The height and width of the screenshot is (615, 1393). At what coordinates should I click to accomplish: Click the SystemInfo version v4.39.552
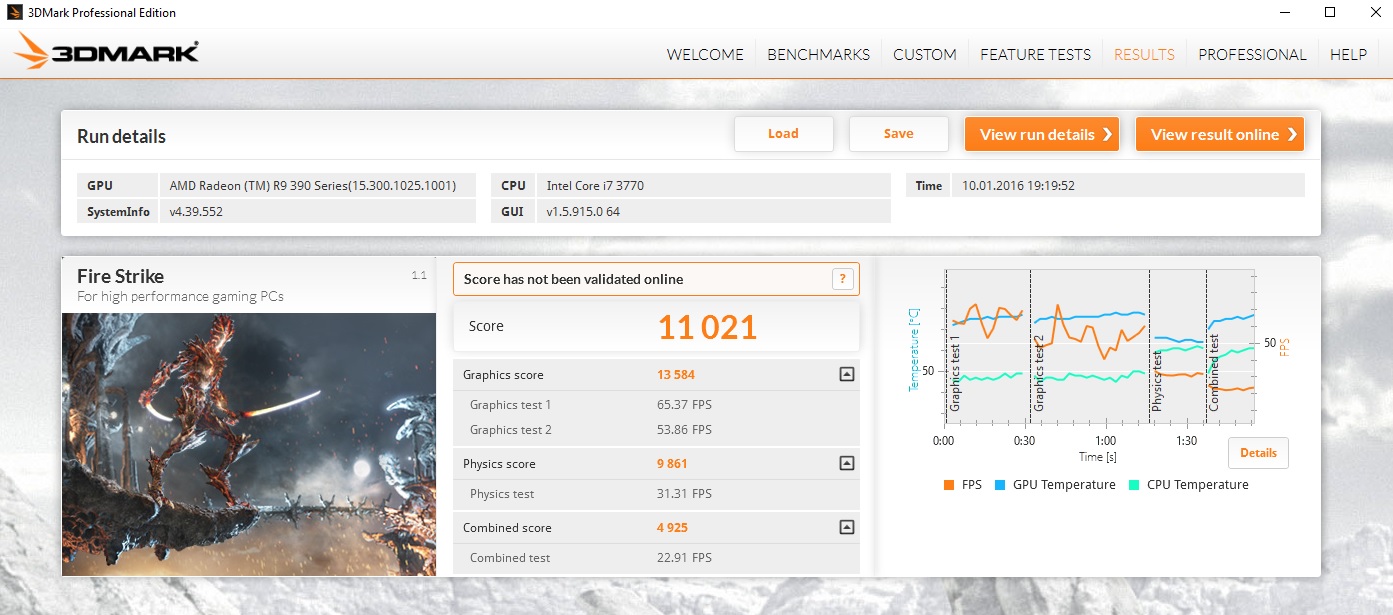pyautogui.click(x=195, y=211)
